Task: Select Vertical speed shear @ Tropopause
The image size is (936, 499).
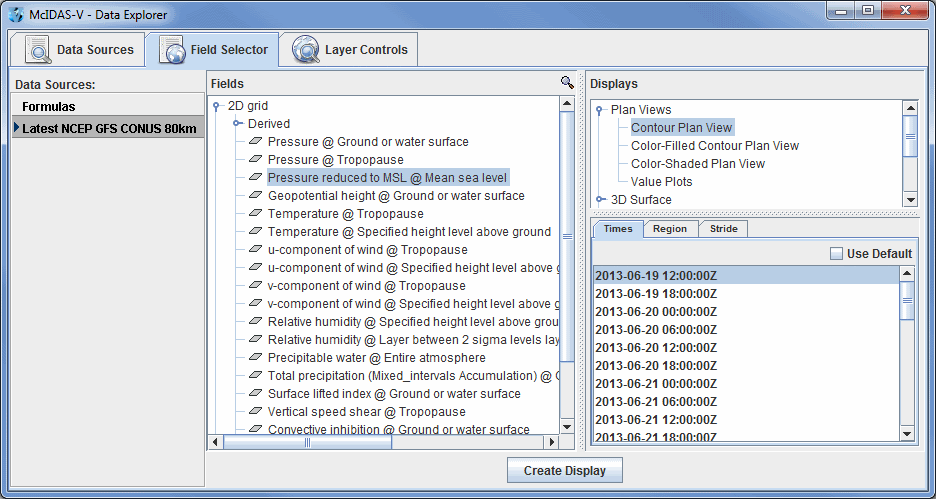Action: point(367,412)
